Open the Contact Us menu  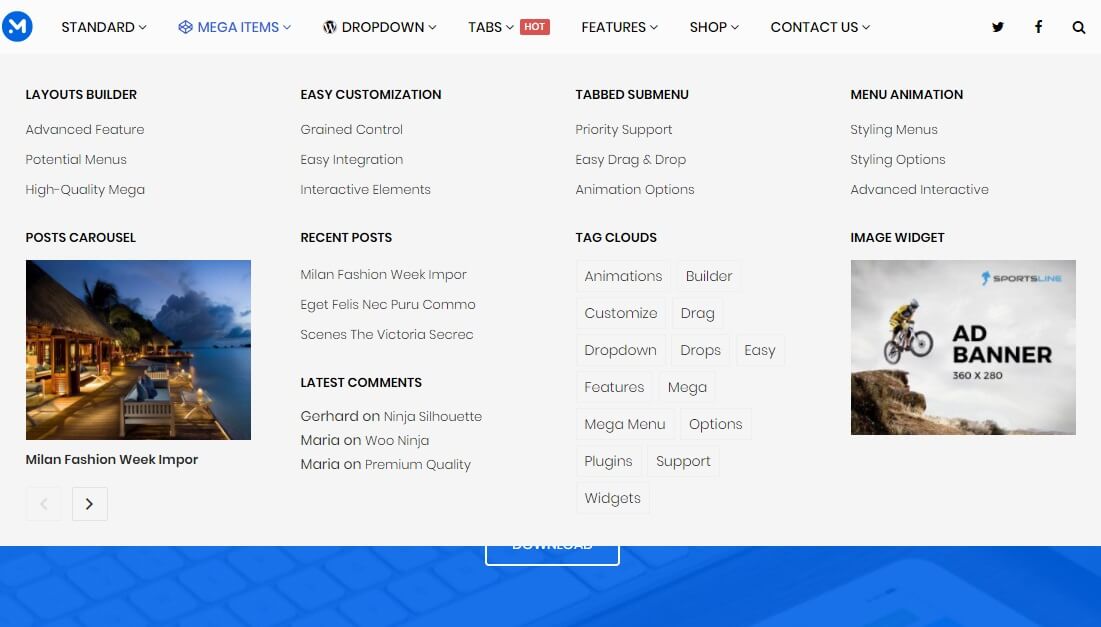point(819,27)
